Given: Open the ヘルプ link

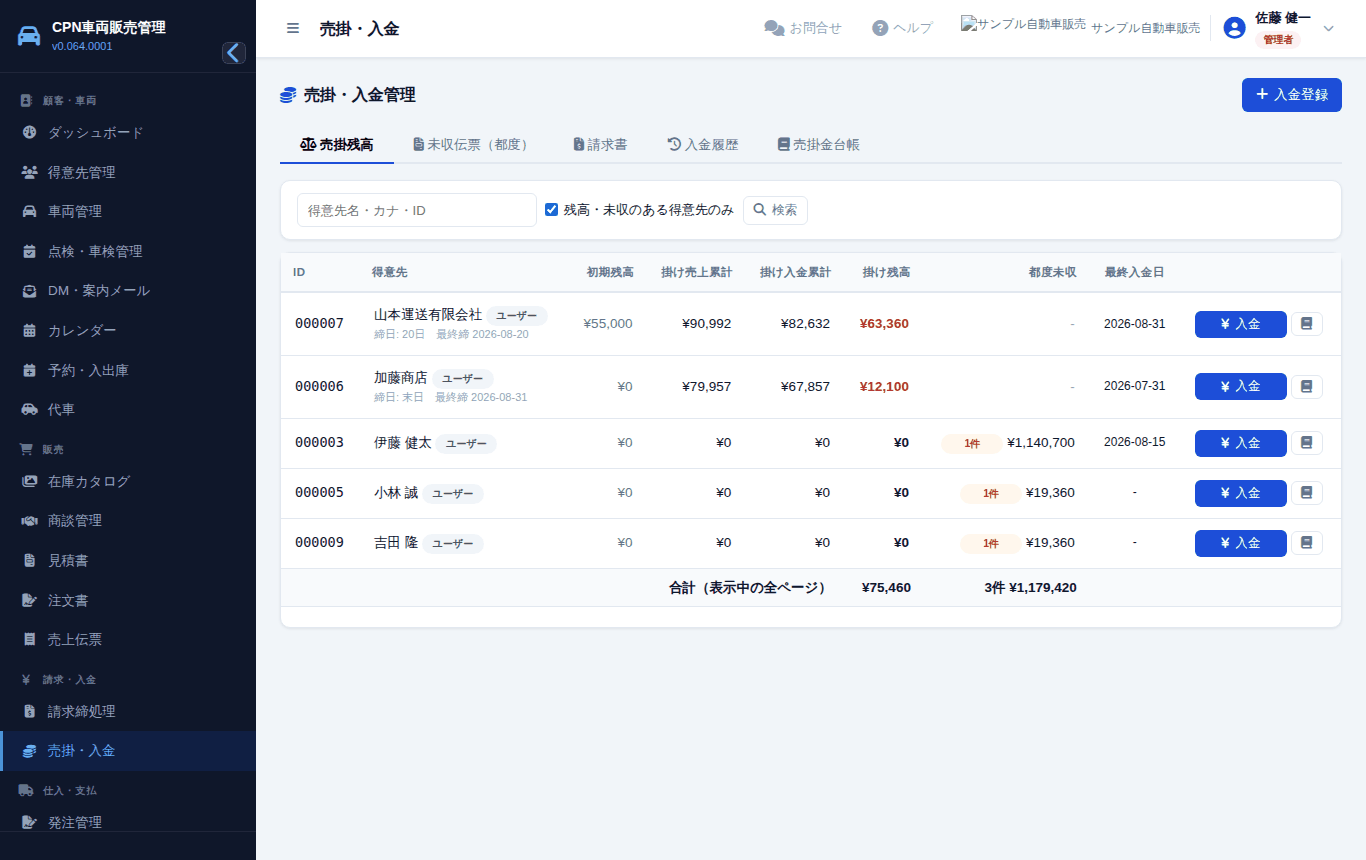Looking at the screenshot, I should point(902,28).
